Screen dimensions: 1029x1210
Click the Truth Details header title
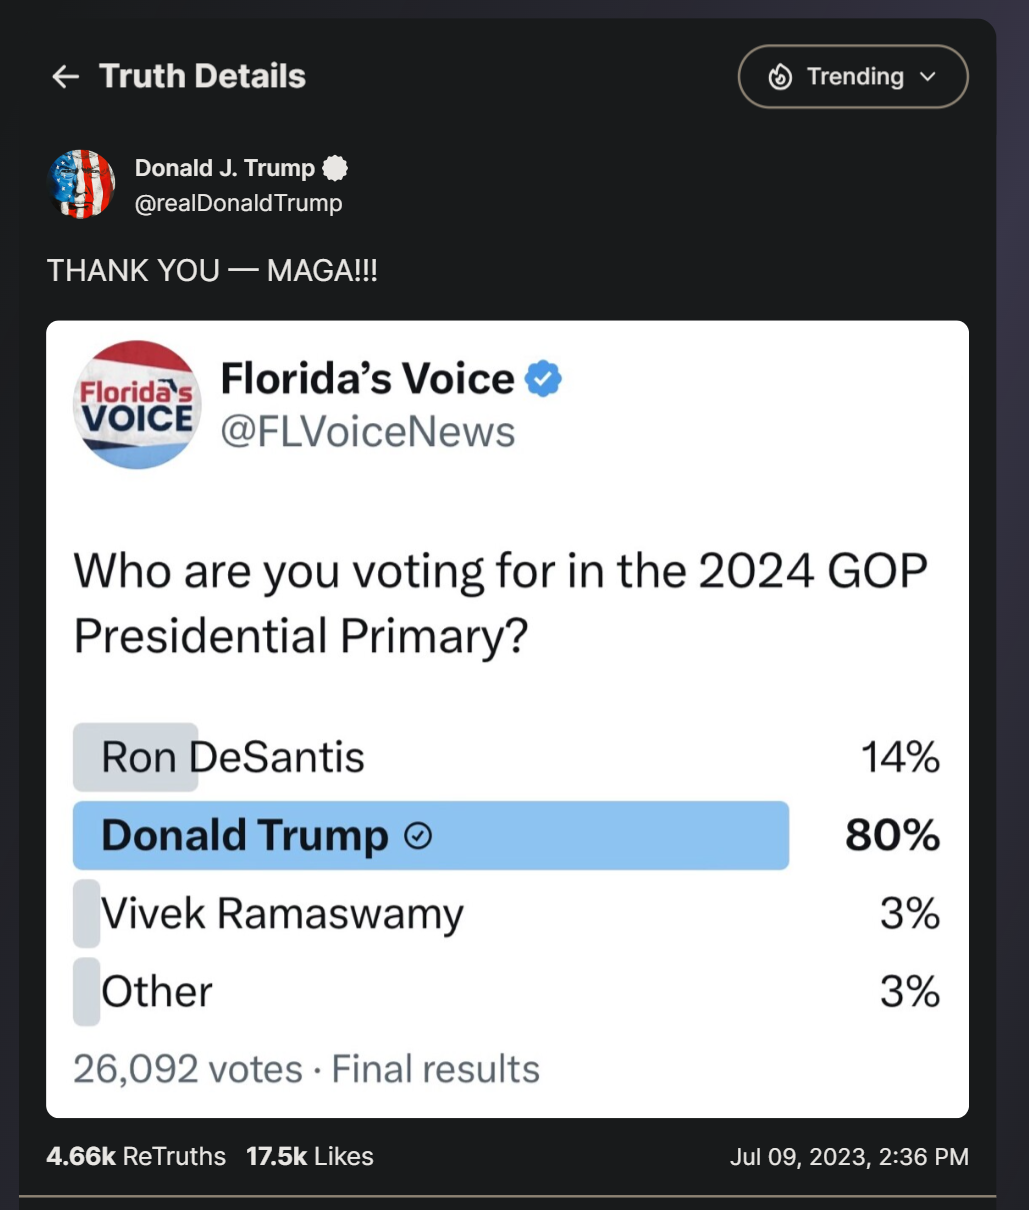(202, 76)
